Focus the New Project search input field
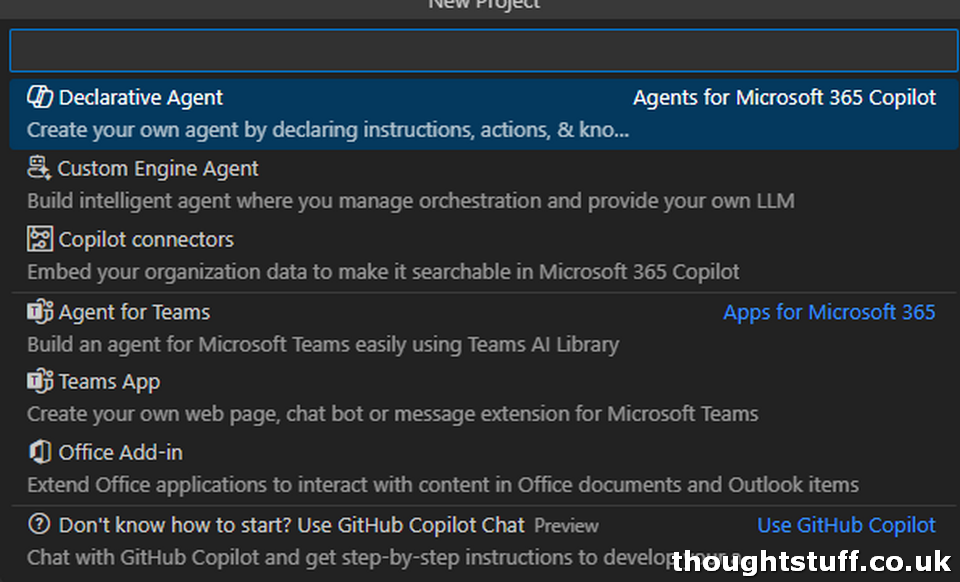Image resolution: width=960 pixels, height=582 pixels. tap(484, 50)
